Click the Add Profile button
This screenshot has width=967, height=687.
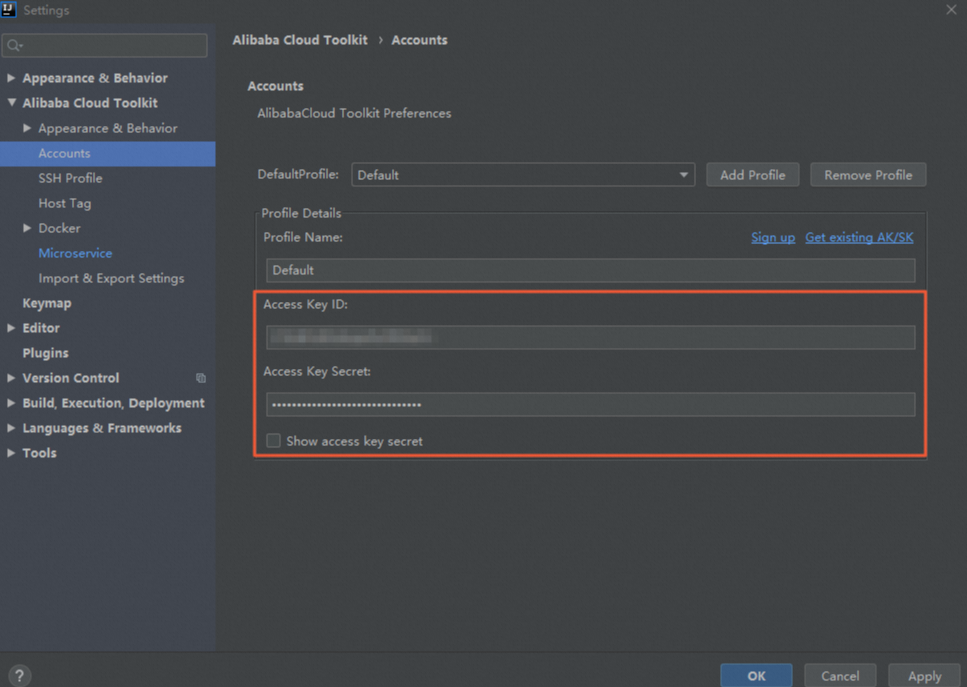(x=752, y=175)
